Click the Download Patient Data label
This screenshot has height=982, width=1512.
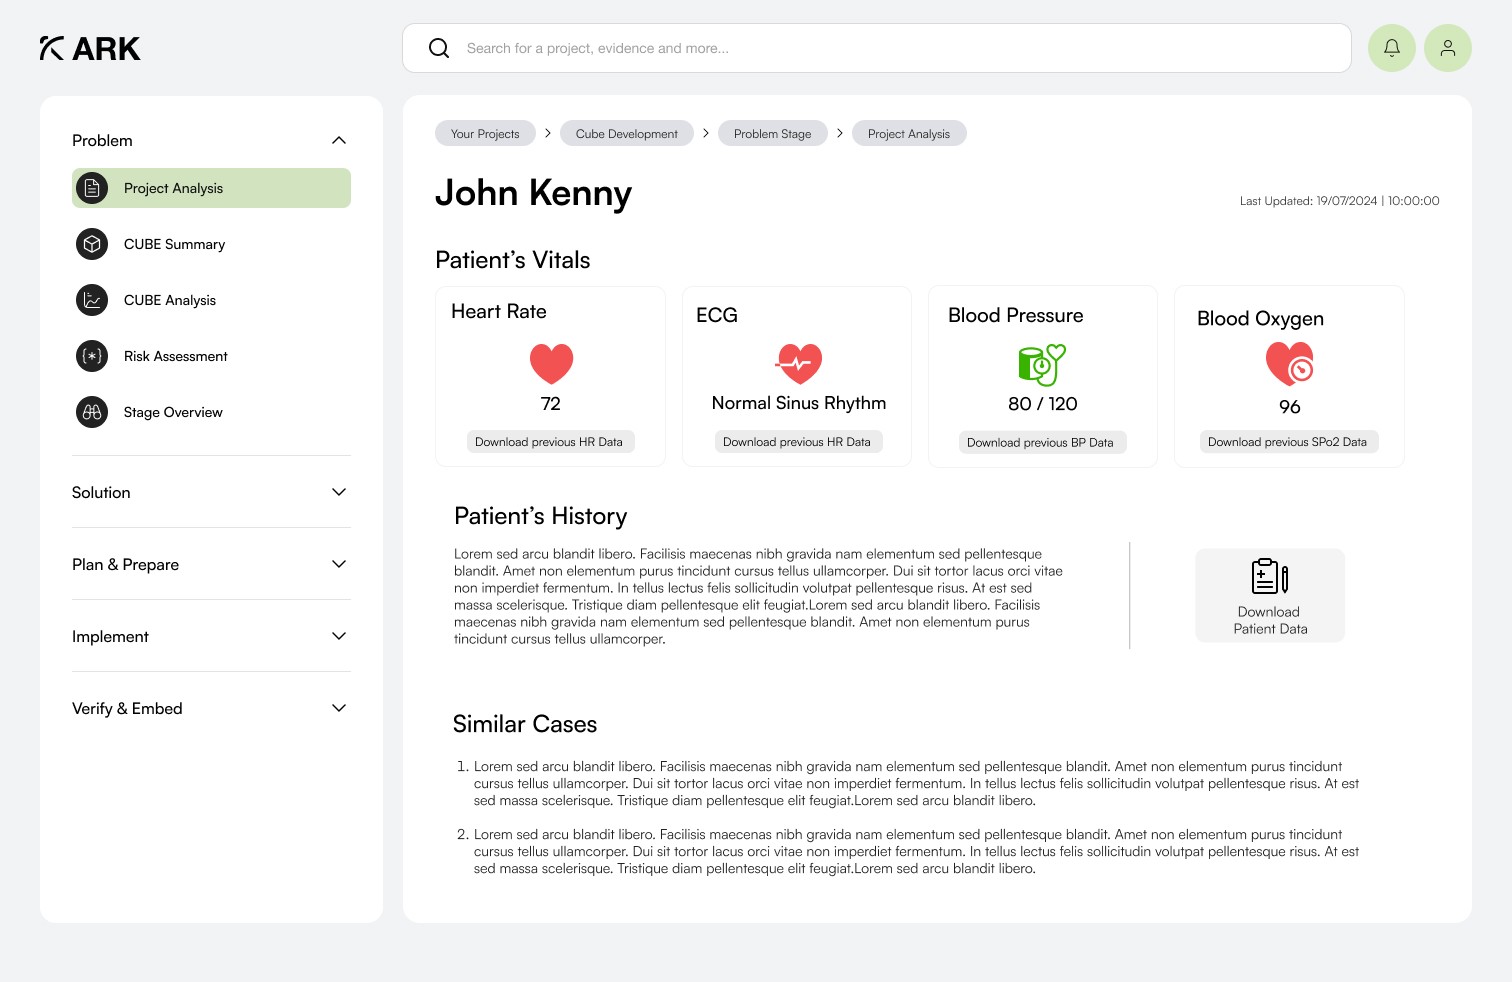[1270, 620]
